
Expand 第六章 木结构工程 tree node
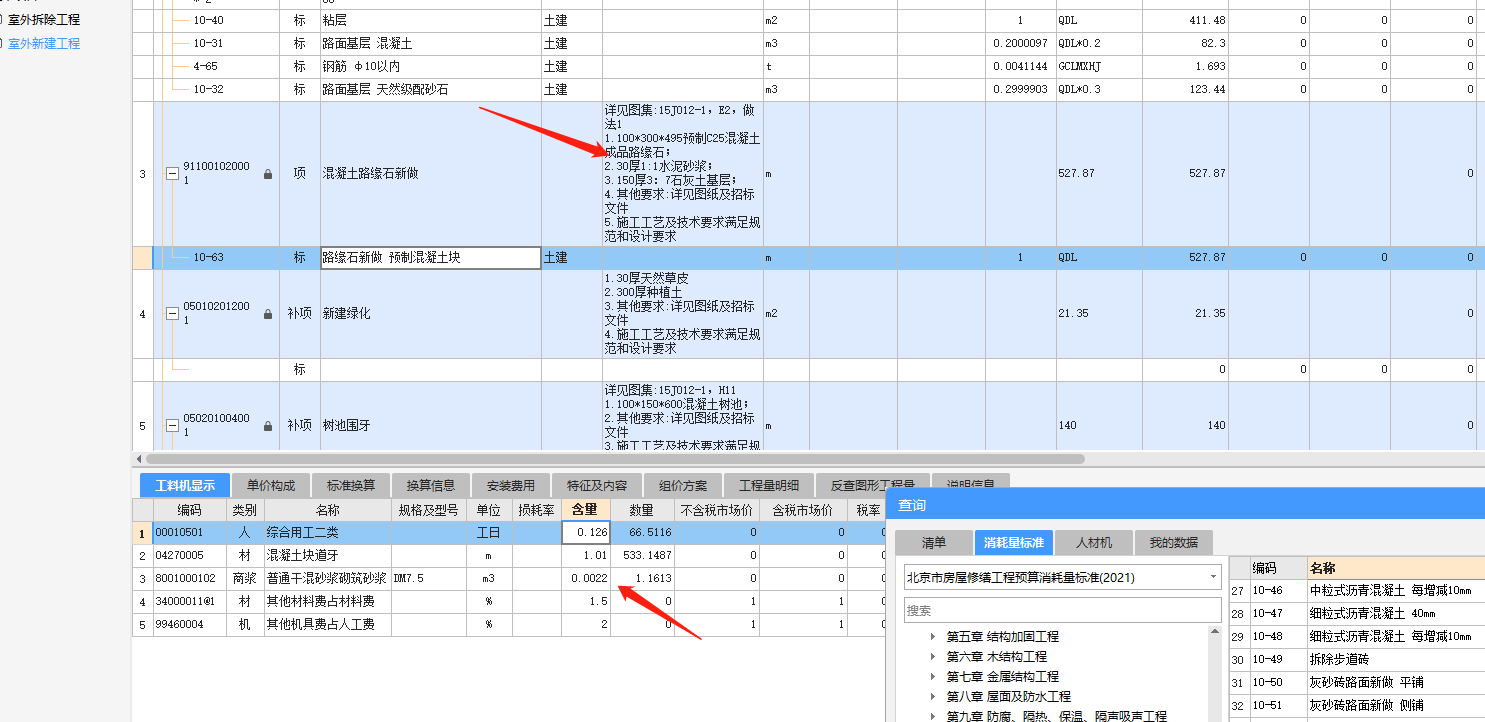click(x=933, y=657)
